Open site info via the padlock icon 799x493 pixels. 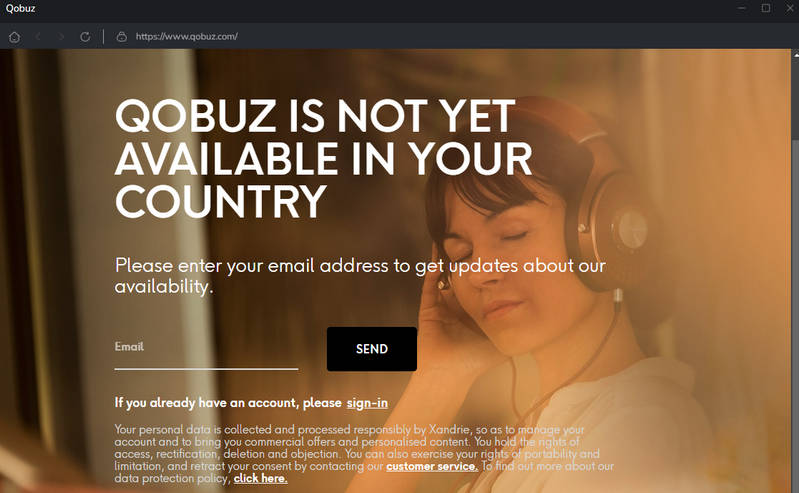coord(121,37)
